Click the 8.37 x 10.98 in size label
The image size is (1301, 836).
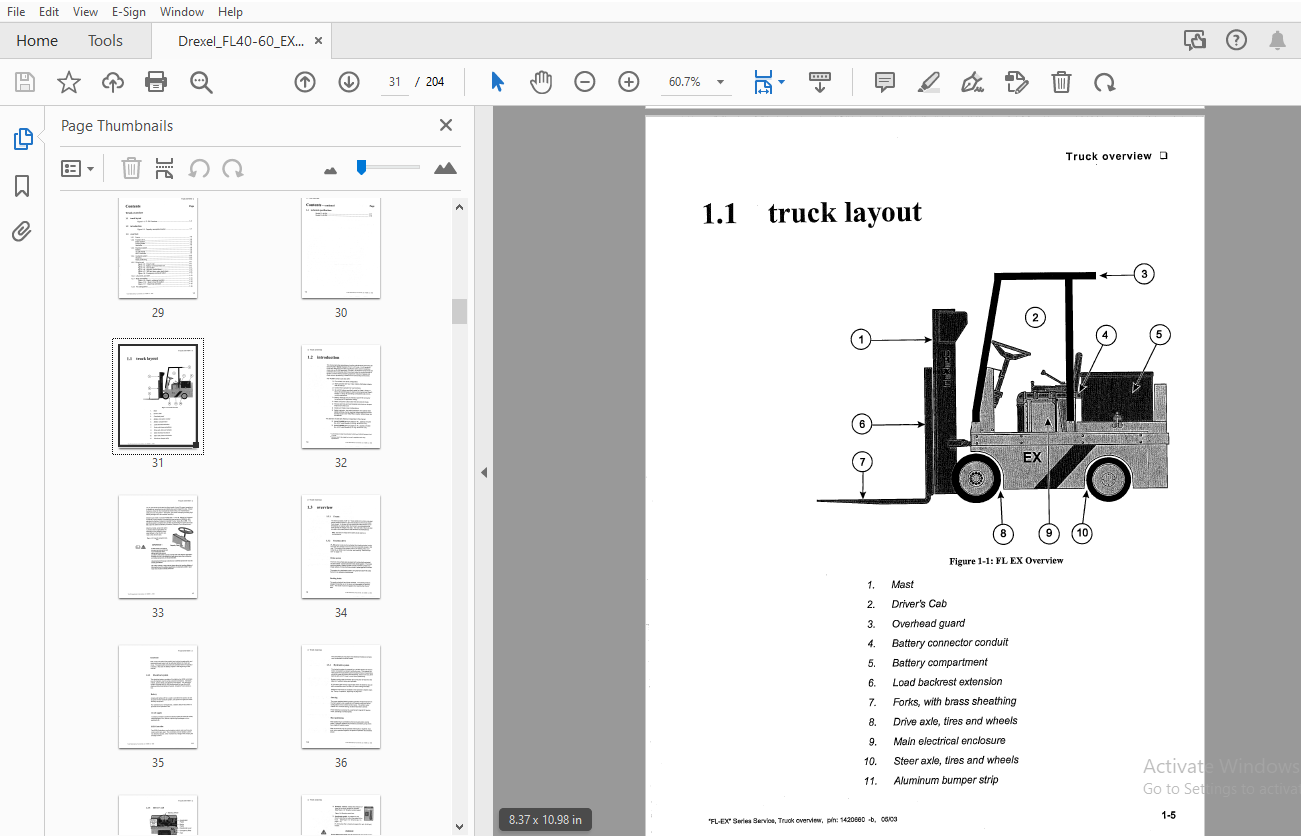coord(545,820)
